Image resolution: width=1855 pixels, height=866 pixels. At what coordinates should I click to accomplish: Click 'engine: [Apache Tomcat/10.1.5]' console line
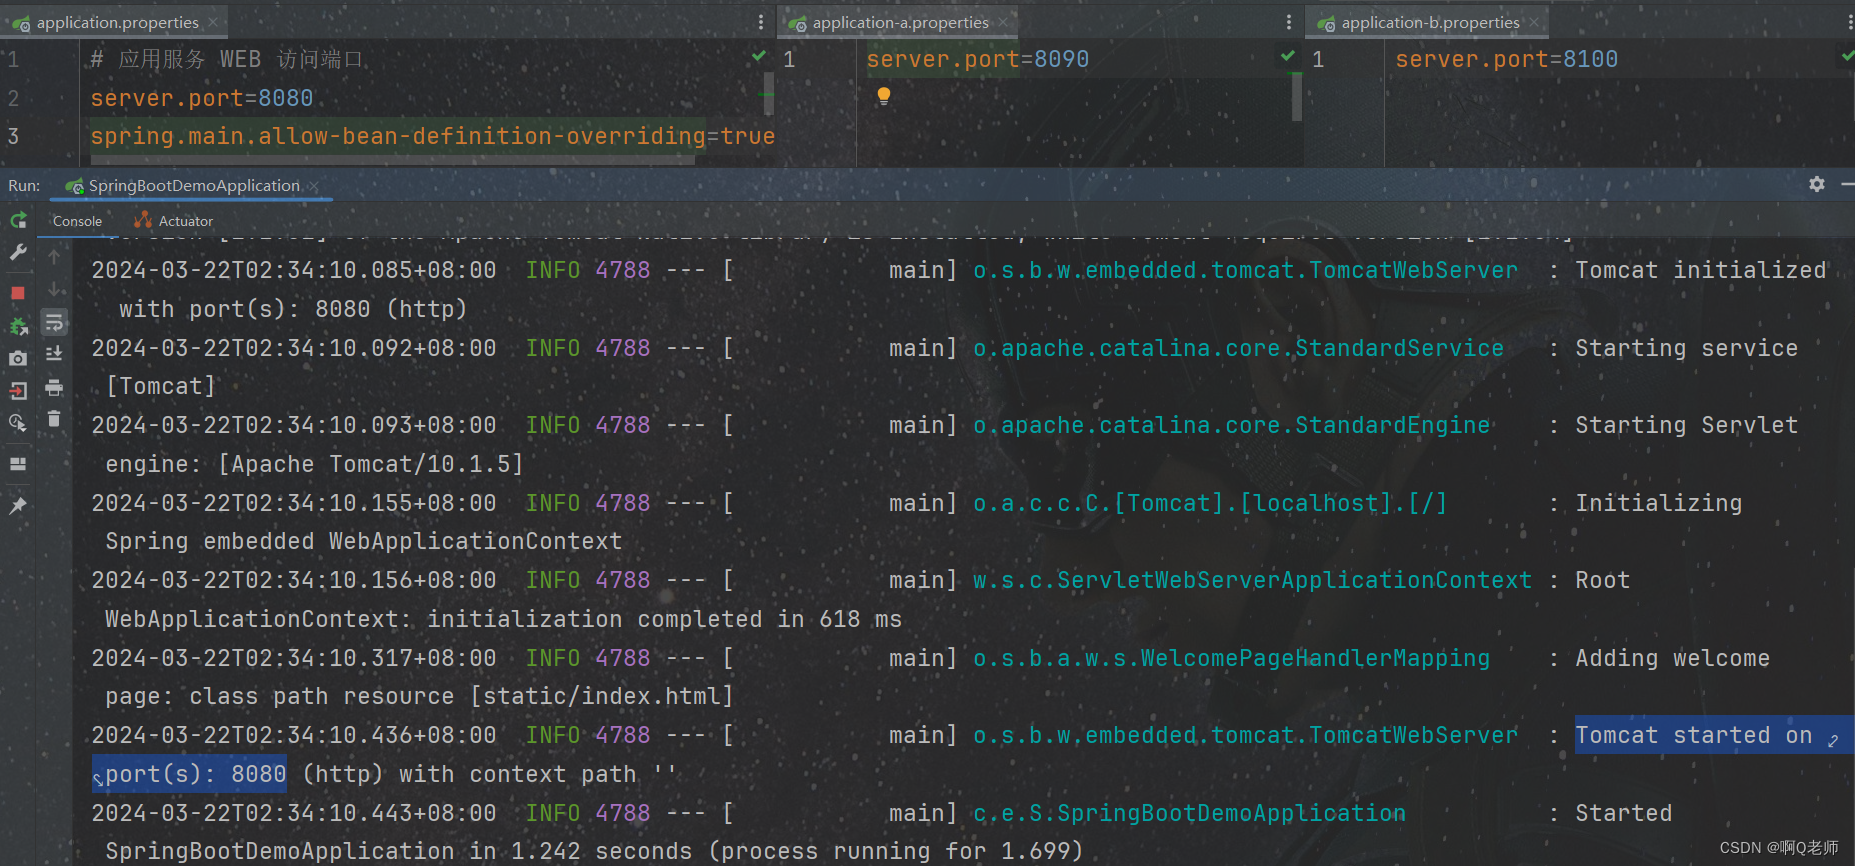pos(314,464)
